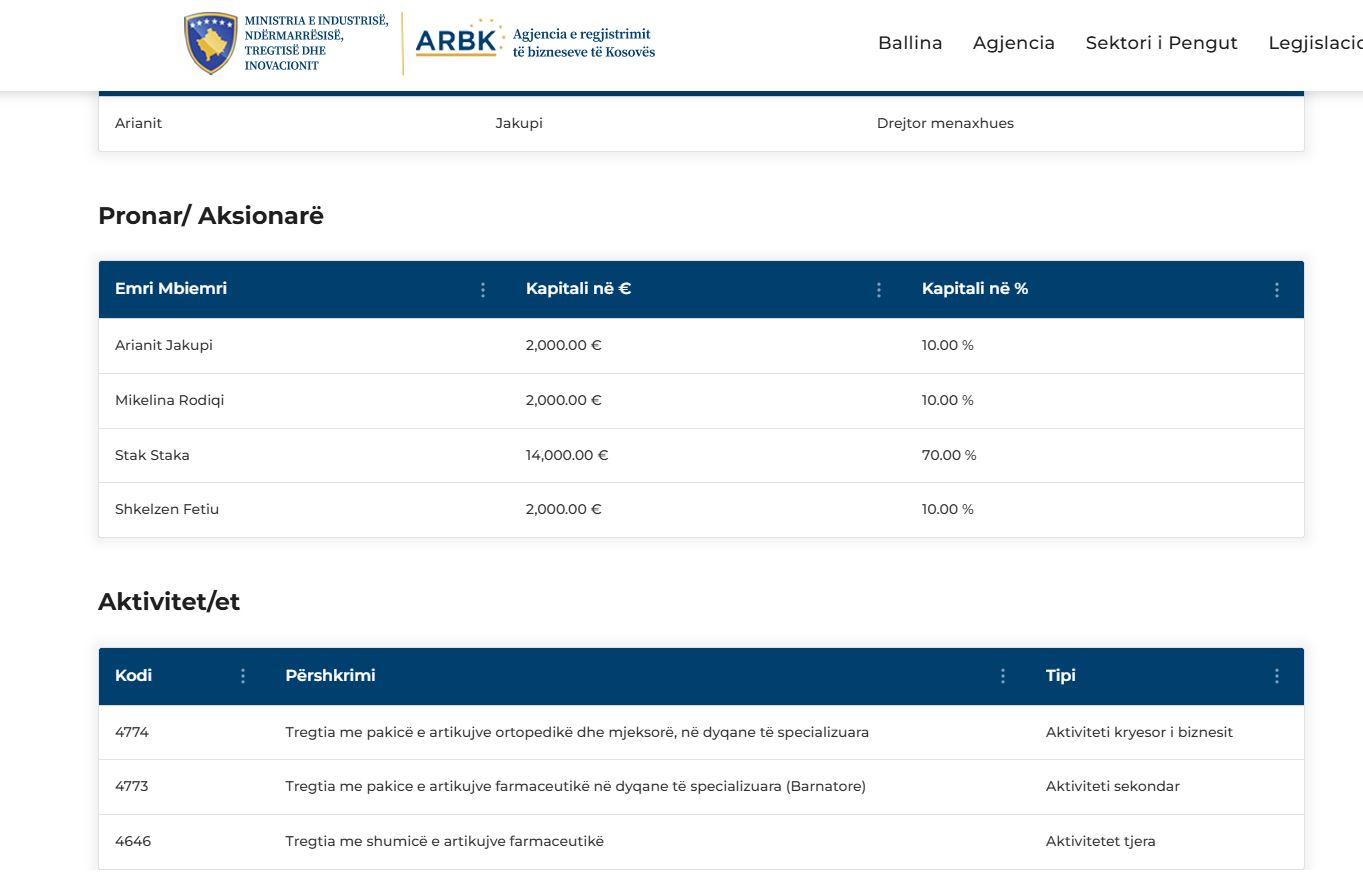
Task: Go to Ballina in navigation
Action: [x=910, y=43]
